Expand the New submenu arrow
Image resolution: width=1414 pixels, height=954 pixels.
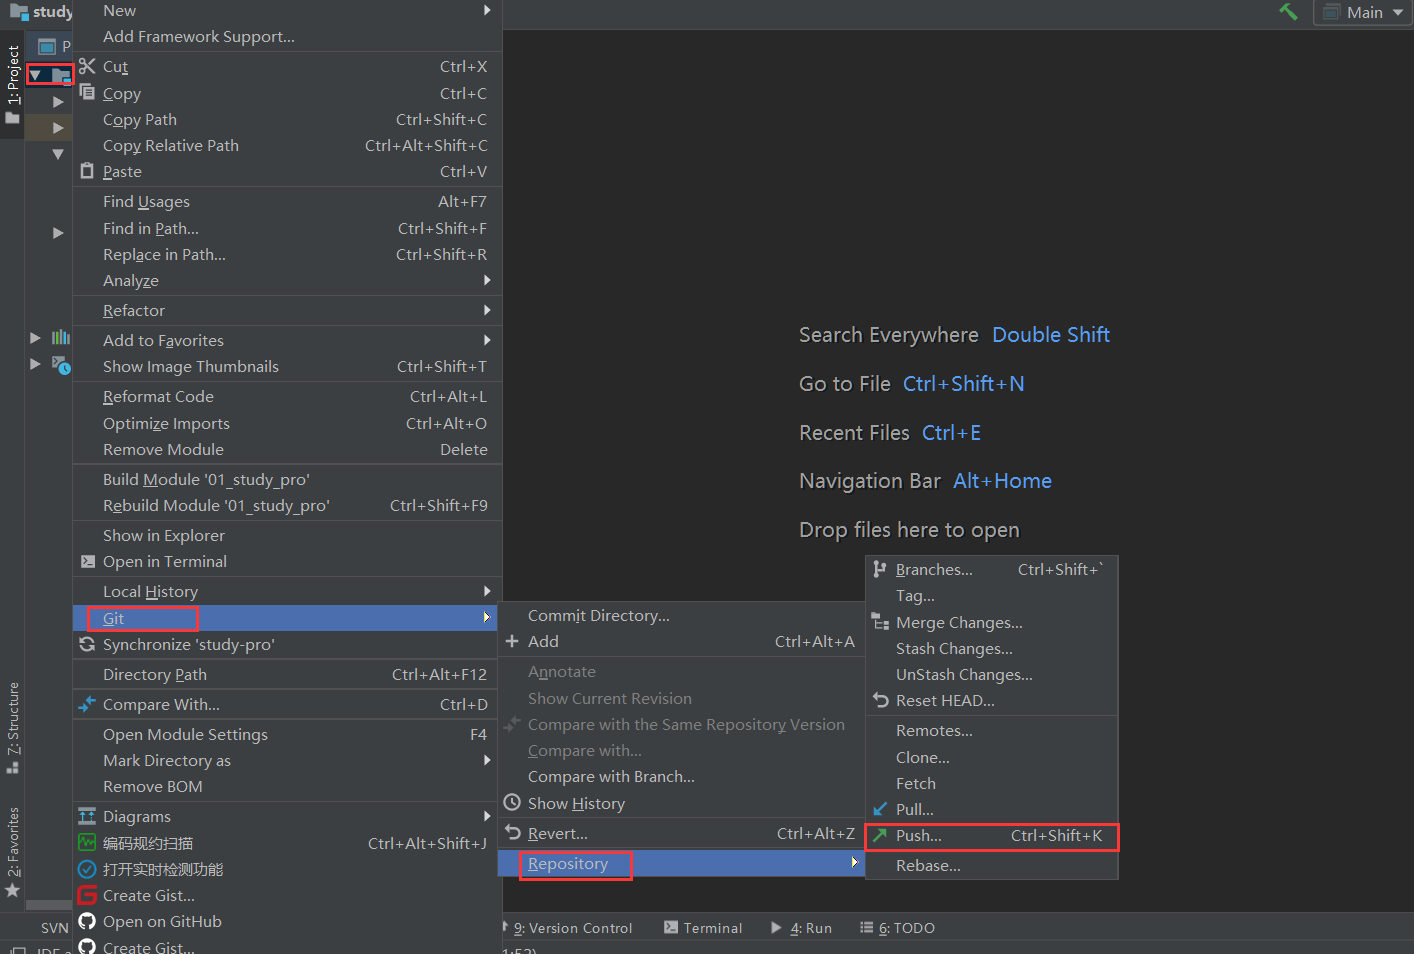click(x=487, y=10)
